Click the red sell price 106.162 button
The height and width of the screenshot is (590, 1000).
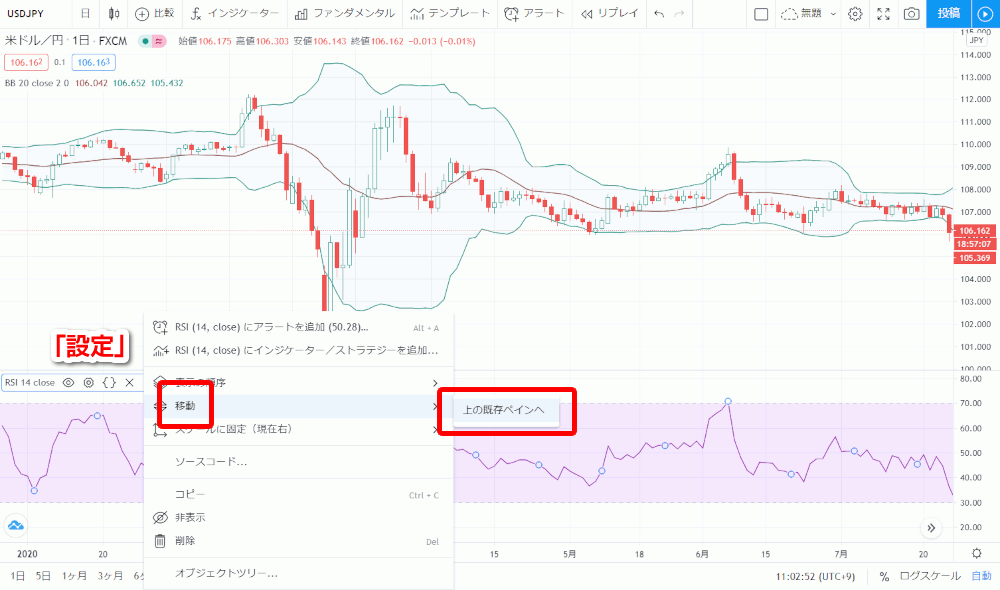pyautogui.click(x=26, y=63)
